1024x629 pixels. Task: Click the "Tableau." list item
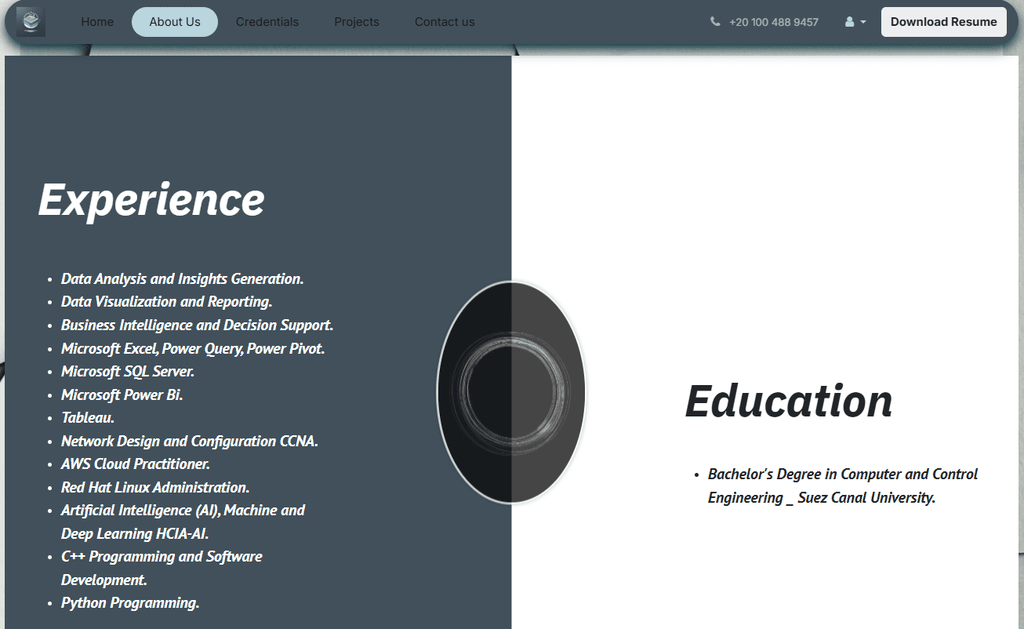pyautogui.click(x=88, y=418)
